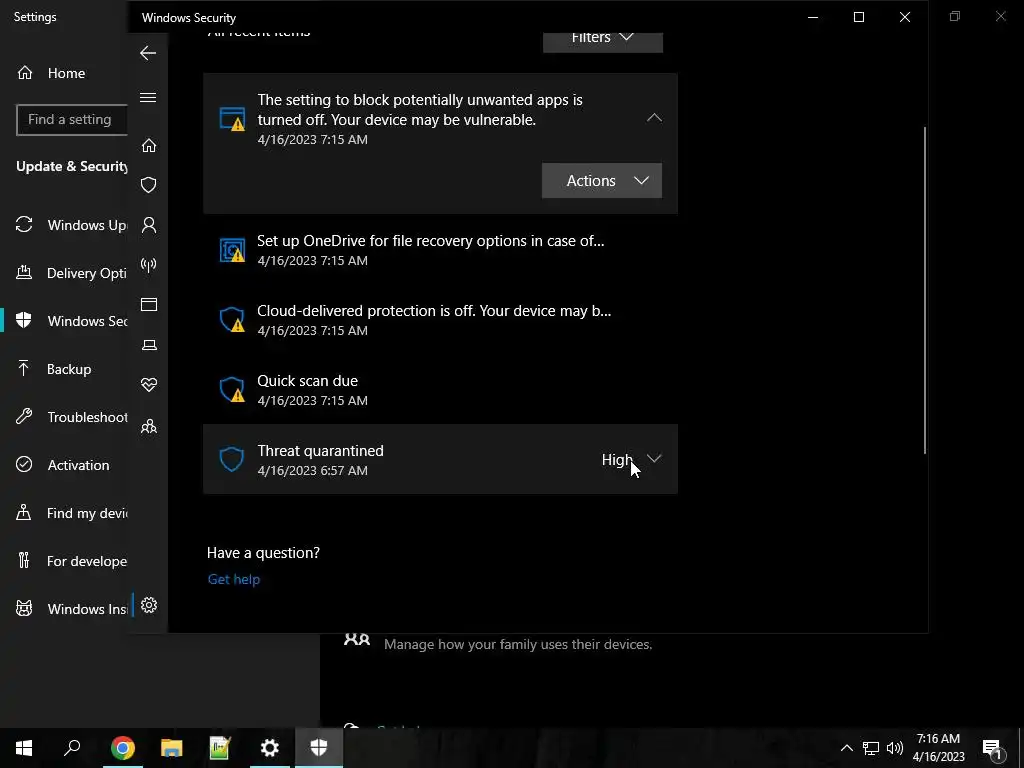The height and width of the screenshot is (768, 1024).
Task: Click the Windows Security vertical scrollbar
Action: click(x=924, y=291)
